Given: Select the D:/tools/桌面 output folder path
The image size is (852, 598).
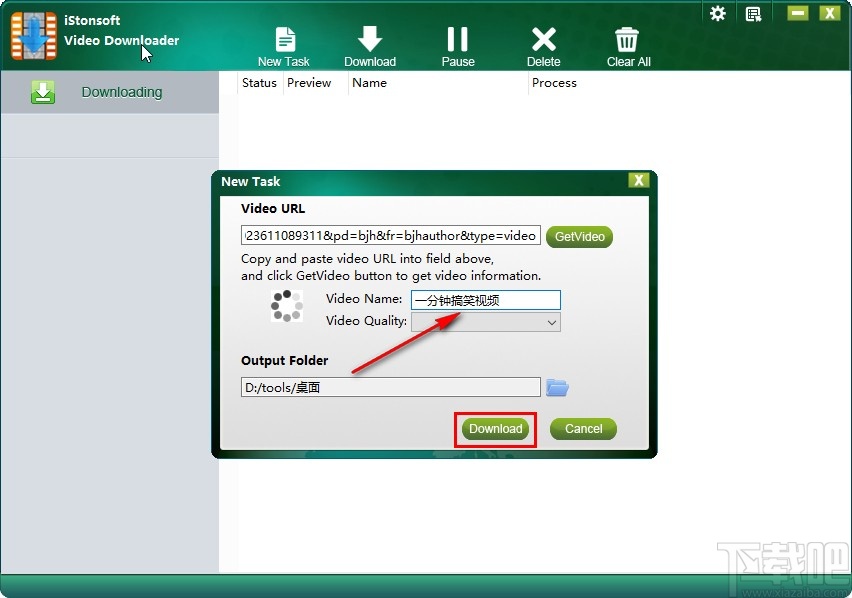Looking at the screenshot, I should (390, 387).
